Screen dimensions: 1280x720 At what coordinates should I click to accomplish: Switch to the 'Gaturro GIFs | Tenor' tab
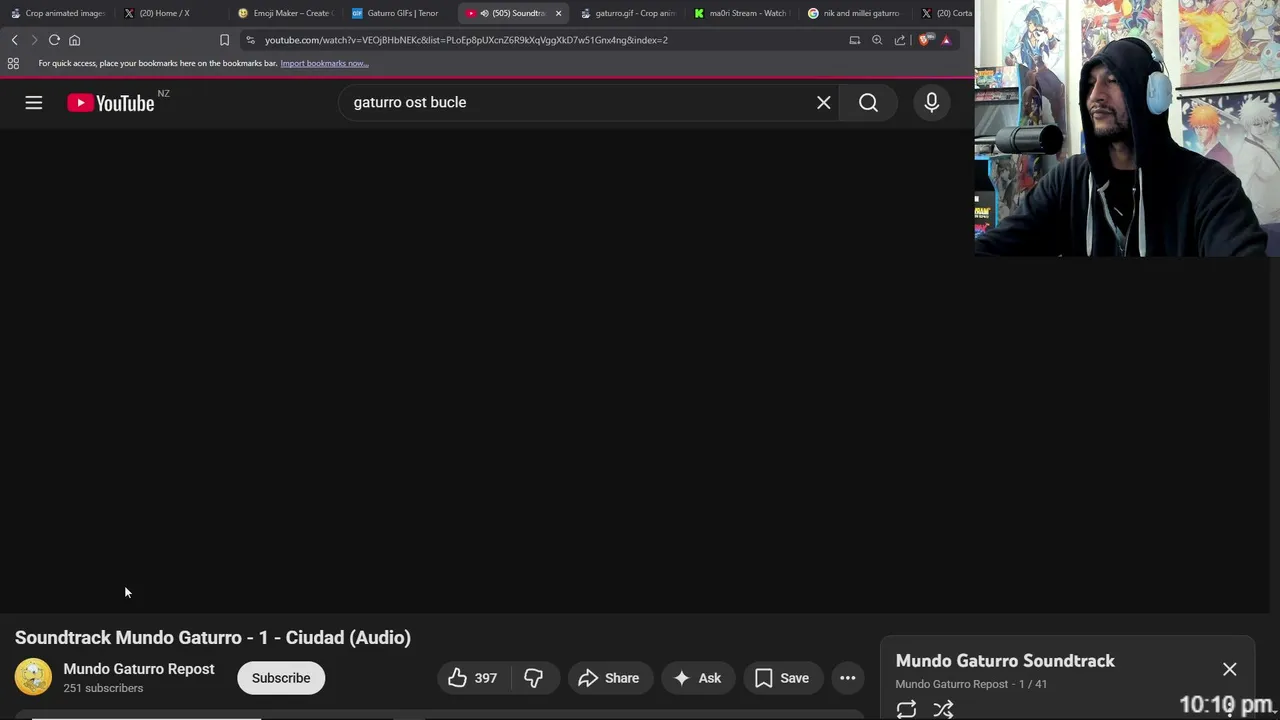(x=400, y=13)
